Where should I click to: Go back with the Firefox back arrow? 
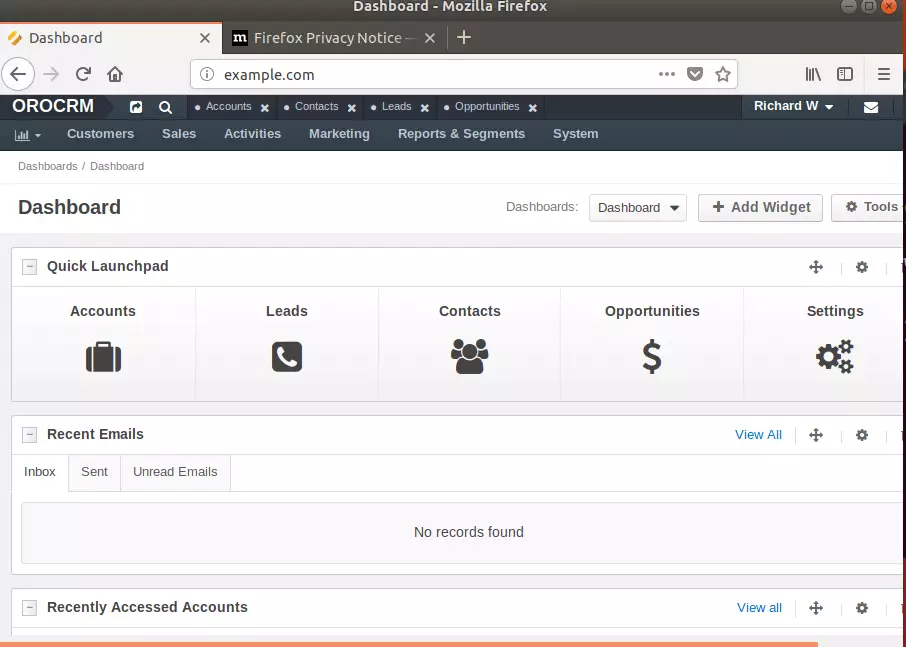click(x=18, y=74)
